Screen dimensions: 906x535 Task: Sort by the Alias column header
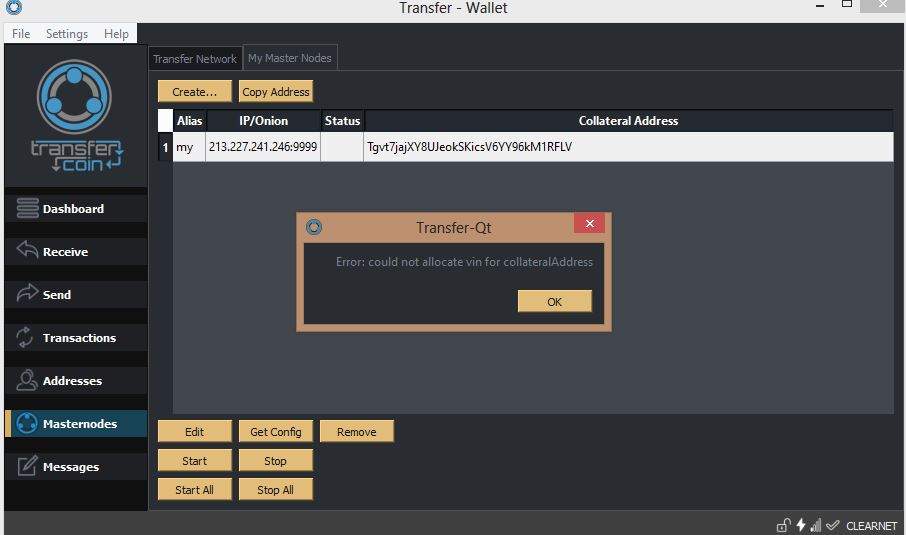tap(190, 121)
